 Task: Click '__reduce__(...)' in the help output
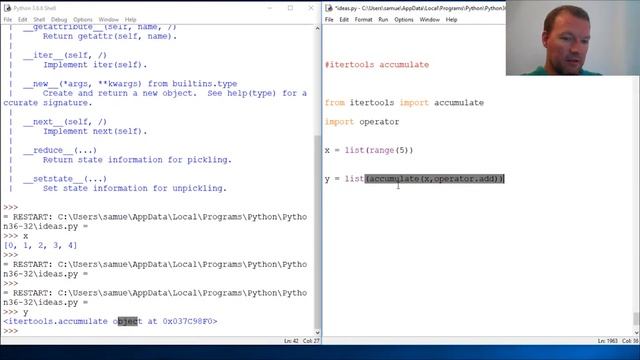60,150
